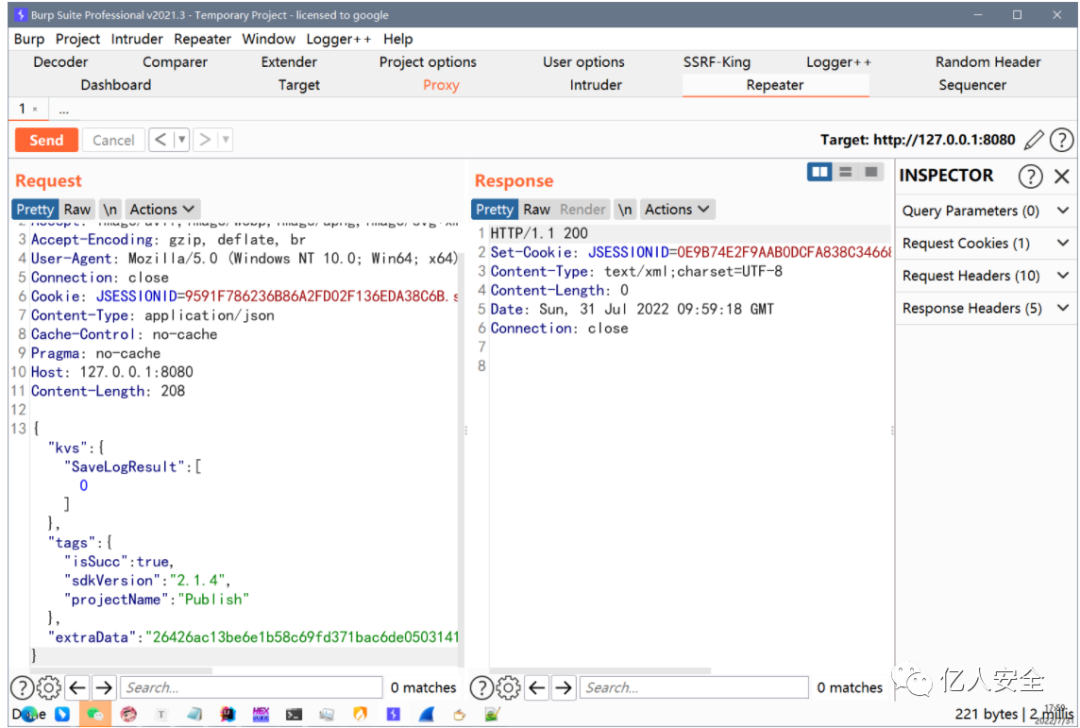
Task: Switch Response view to Raw
Action: 537,209
